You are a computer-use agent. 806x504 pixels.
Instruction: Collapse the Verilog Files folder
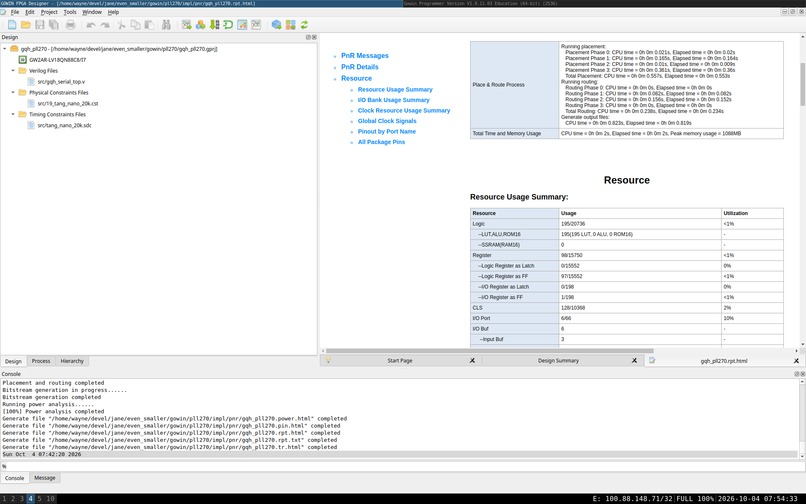[x=13, y=70]
